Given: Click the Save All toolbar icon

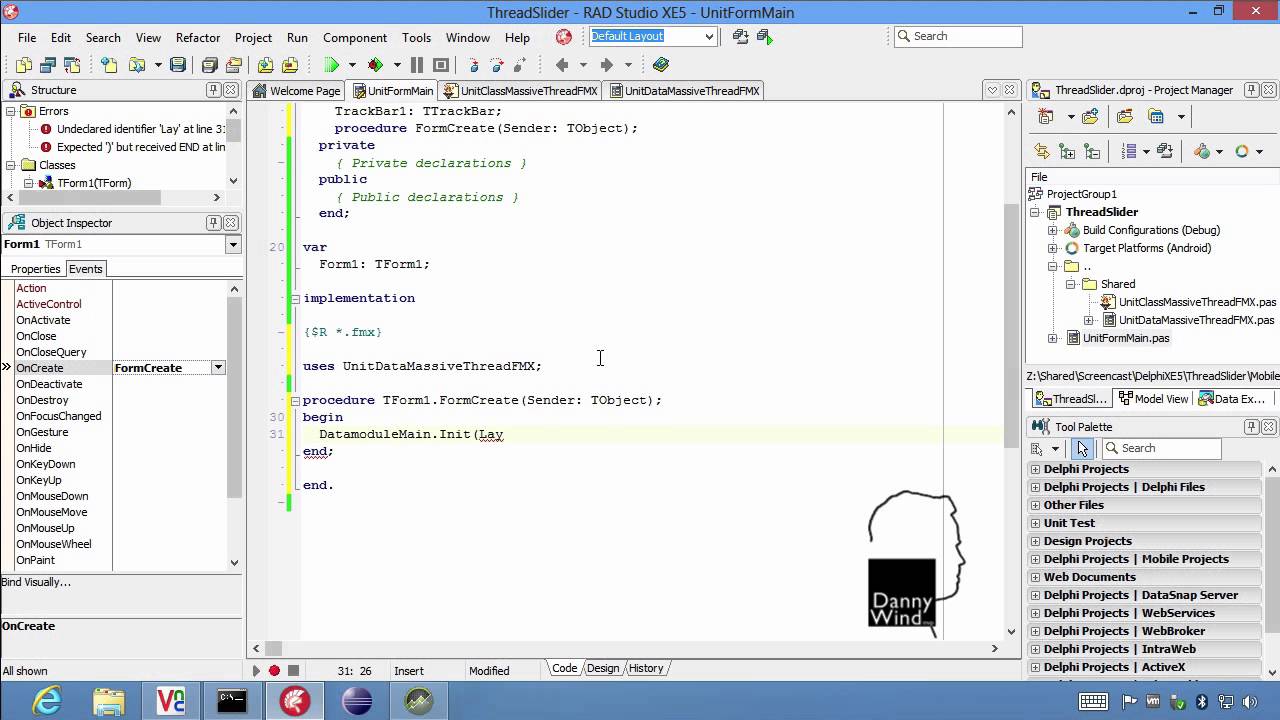Looking at the screenshot, I should coord(209,65).
